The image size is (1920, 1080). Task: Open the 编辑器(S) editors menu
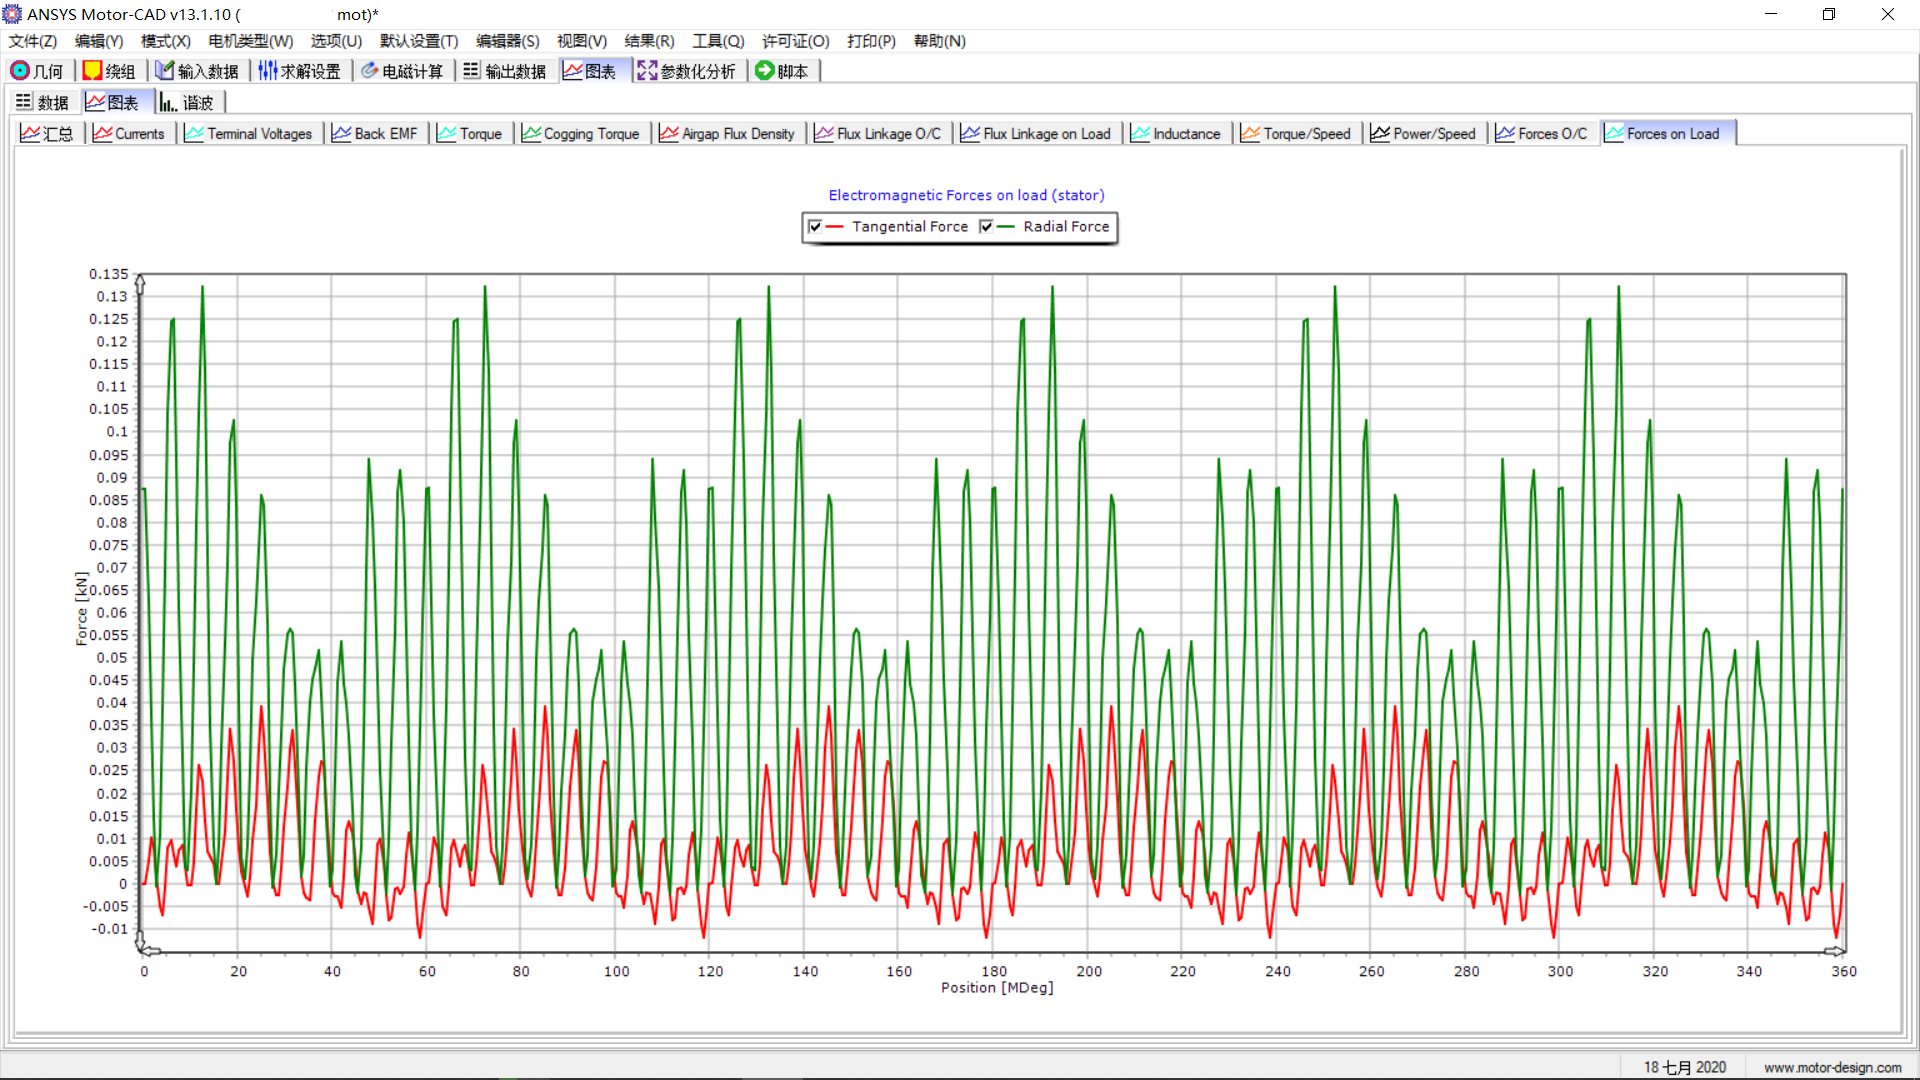[x=507, y=41]
